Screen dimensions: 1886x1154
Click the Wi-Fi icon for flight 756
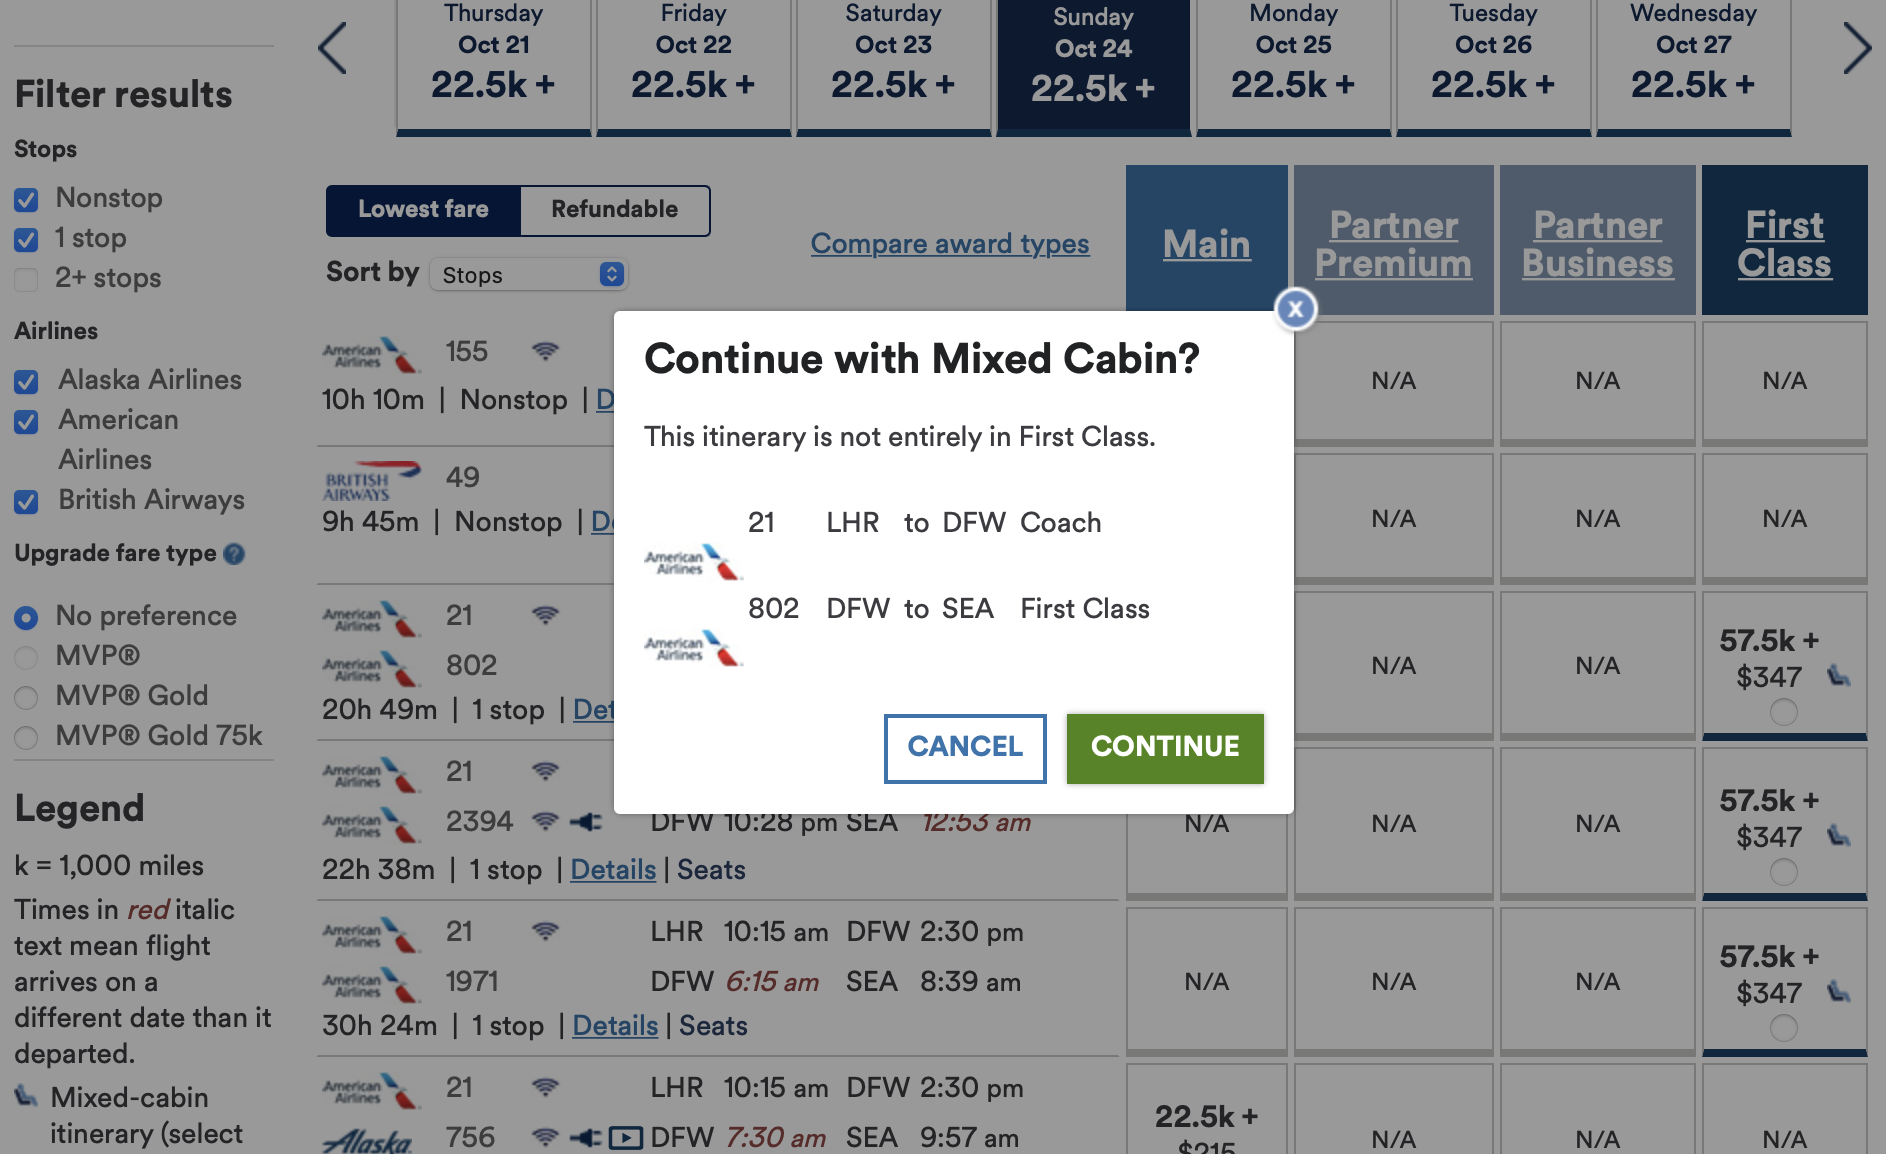pos(545,1138)
